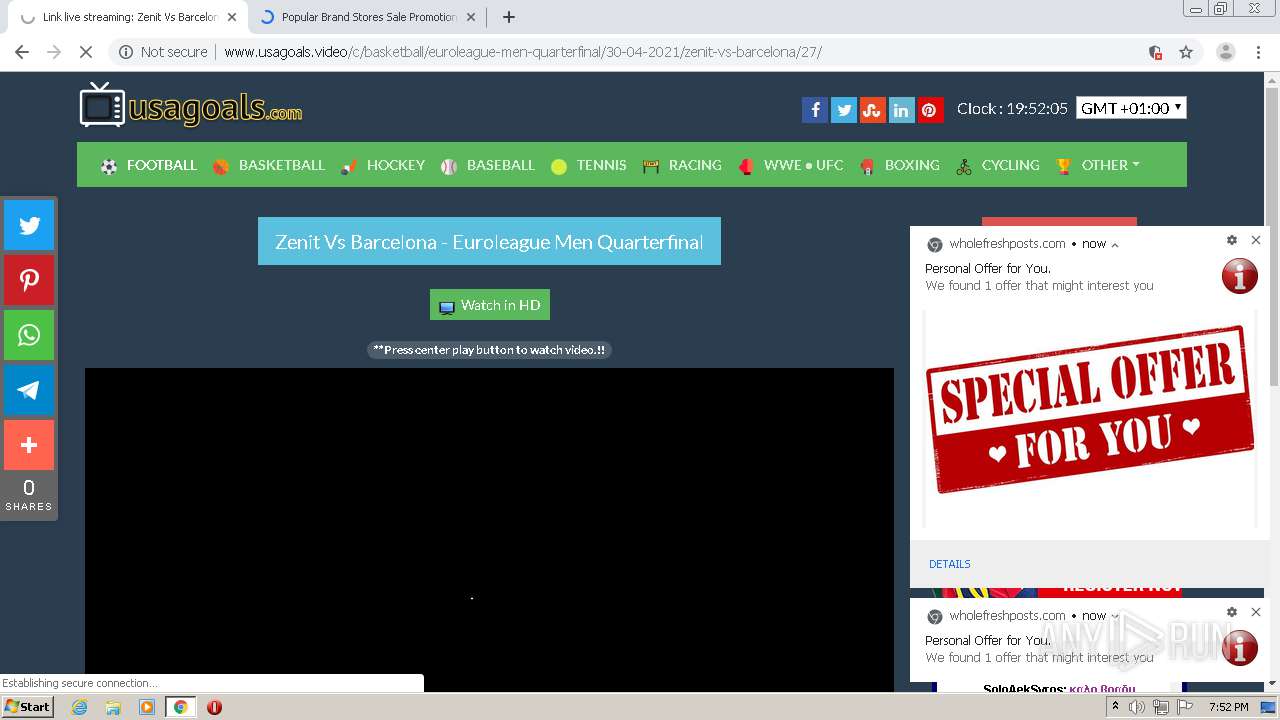Open the media player taskbar icon
Screen dimensions: 1280x720
[x=147, y=707]
